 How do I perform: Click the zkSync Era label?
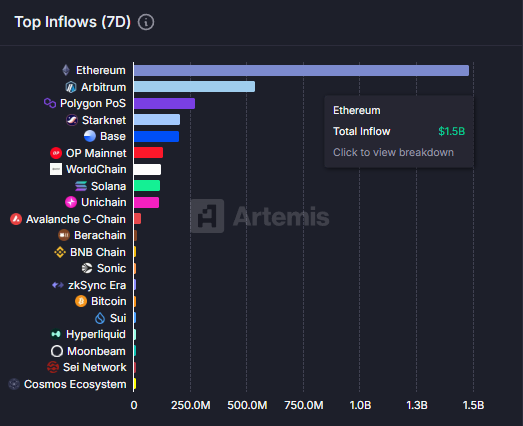(x=97, y=285)
